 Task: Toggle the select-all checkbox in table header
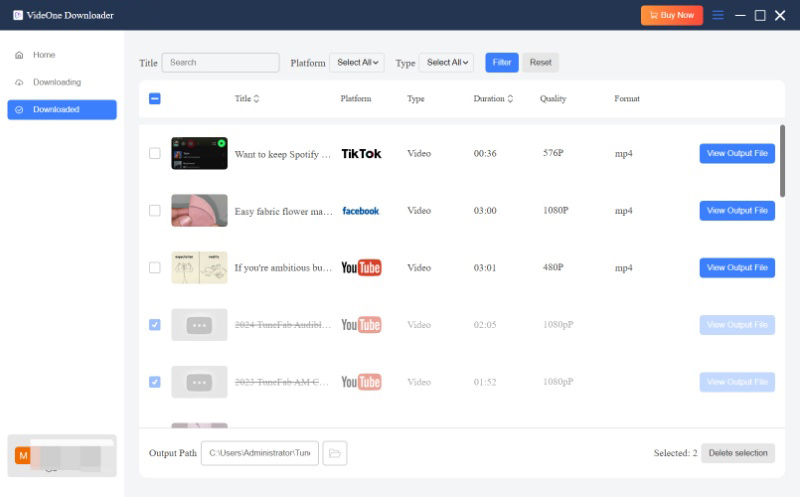[x=154, y=99]
